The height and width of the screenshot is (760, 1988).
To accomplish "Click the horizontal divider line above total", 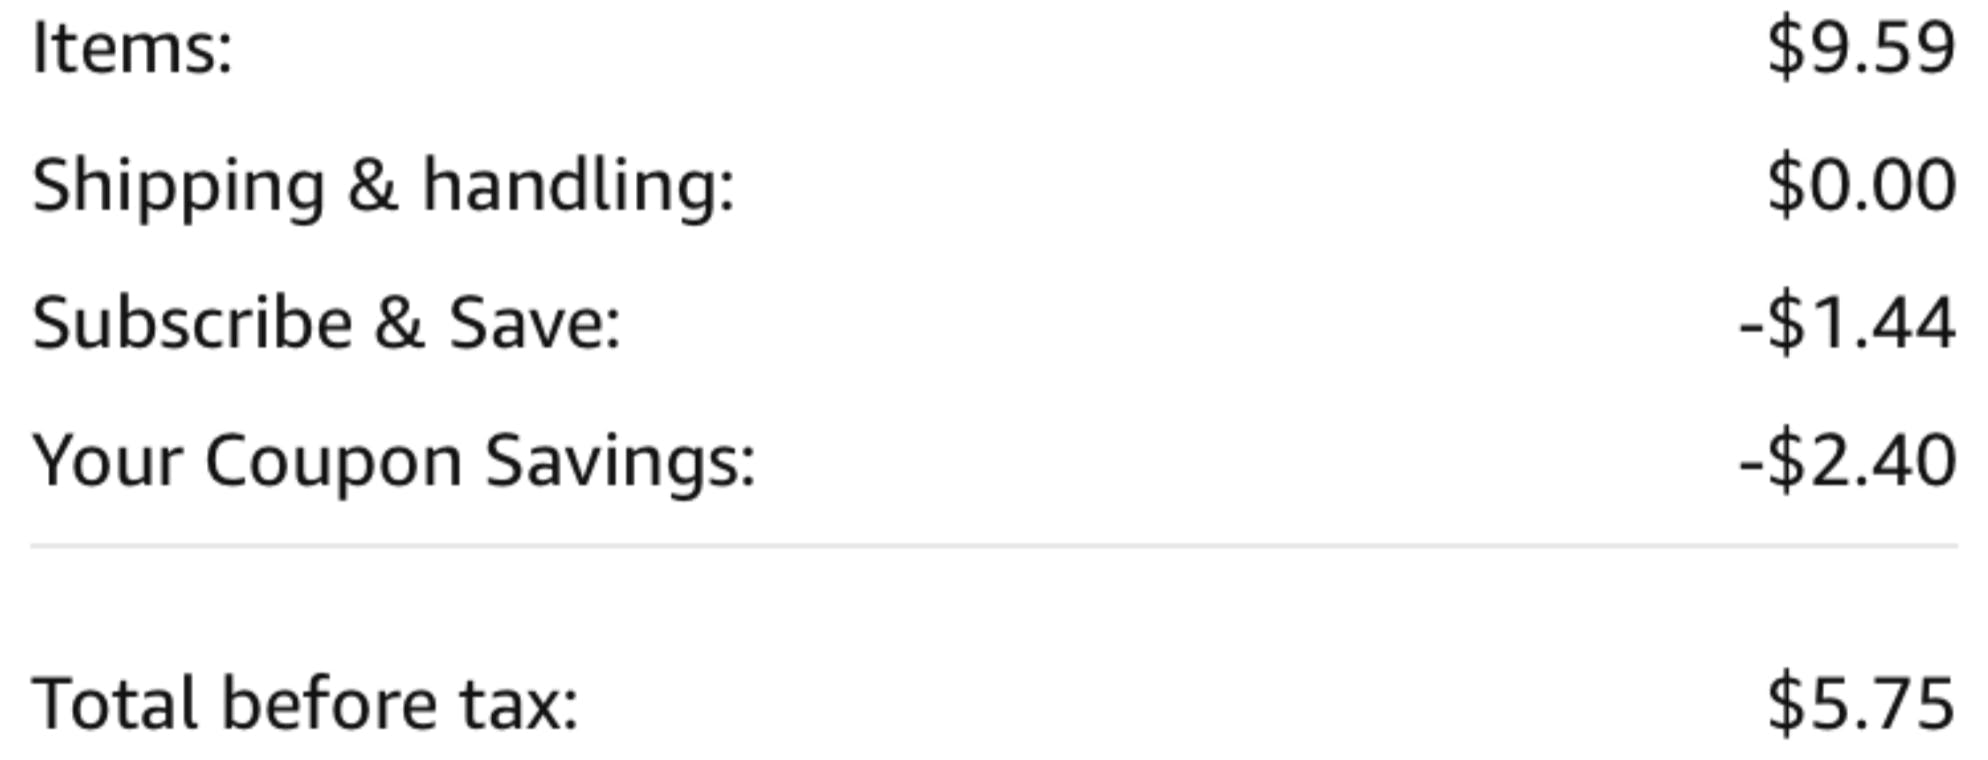I will coord(994,546).
